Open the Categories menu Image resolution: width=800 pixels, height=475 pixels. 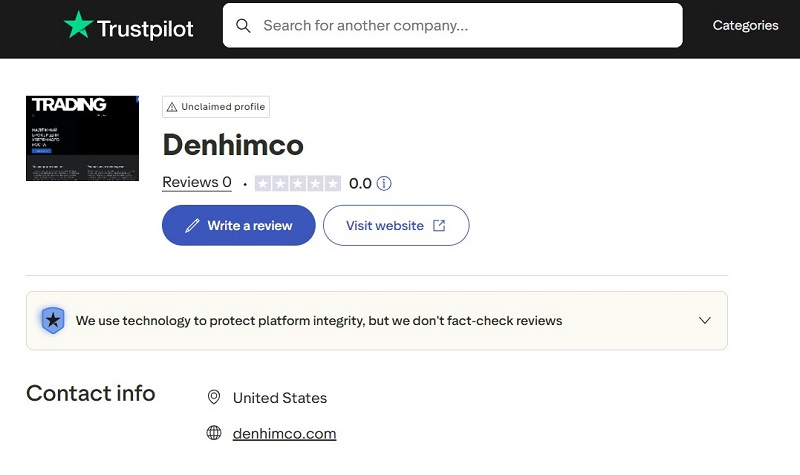tap(745, 26)
